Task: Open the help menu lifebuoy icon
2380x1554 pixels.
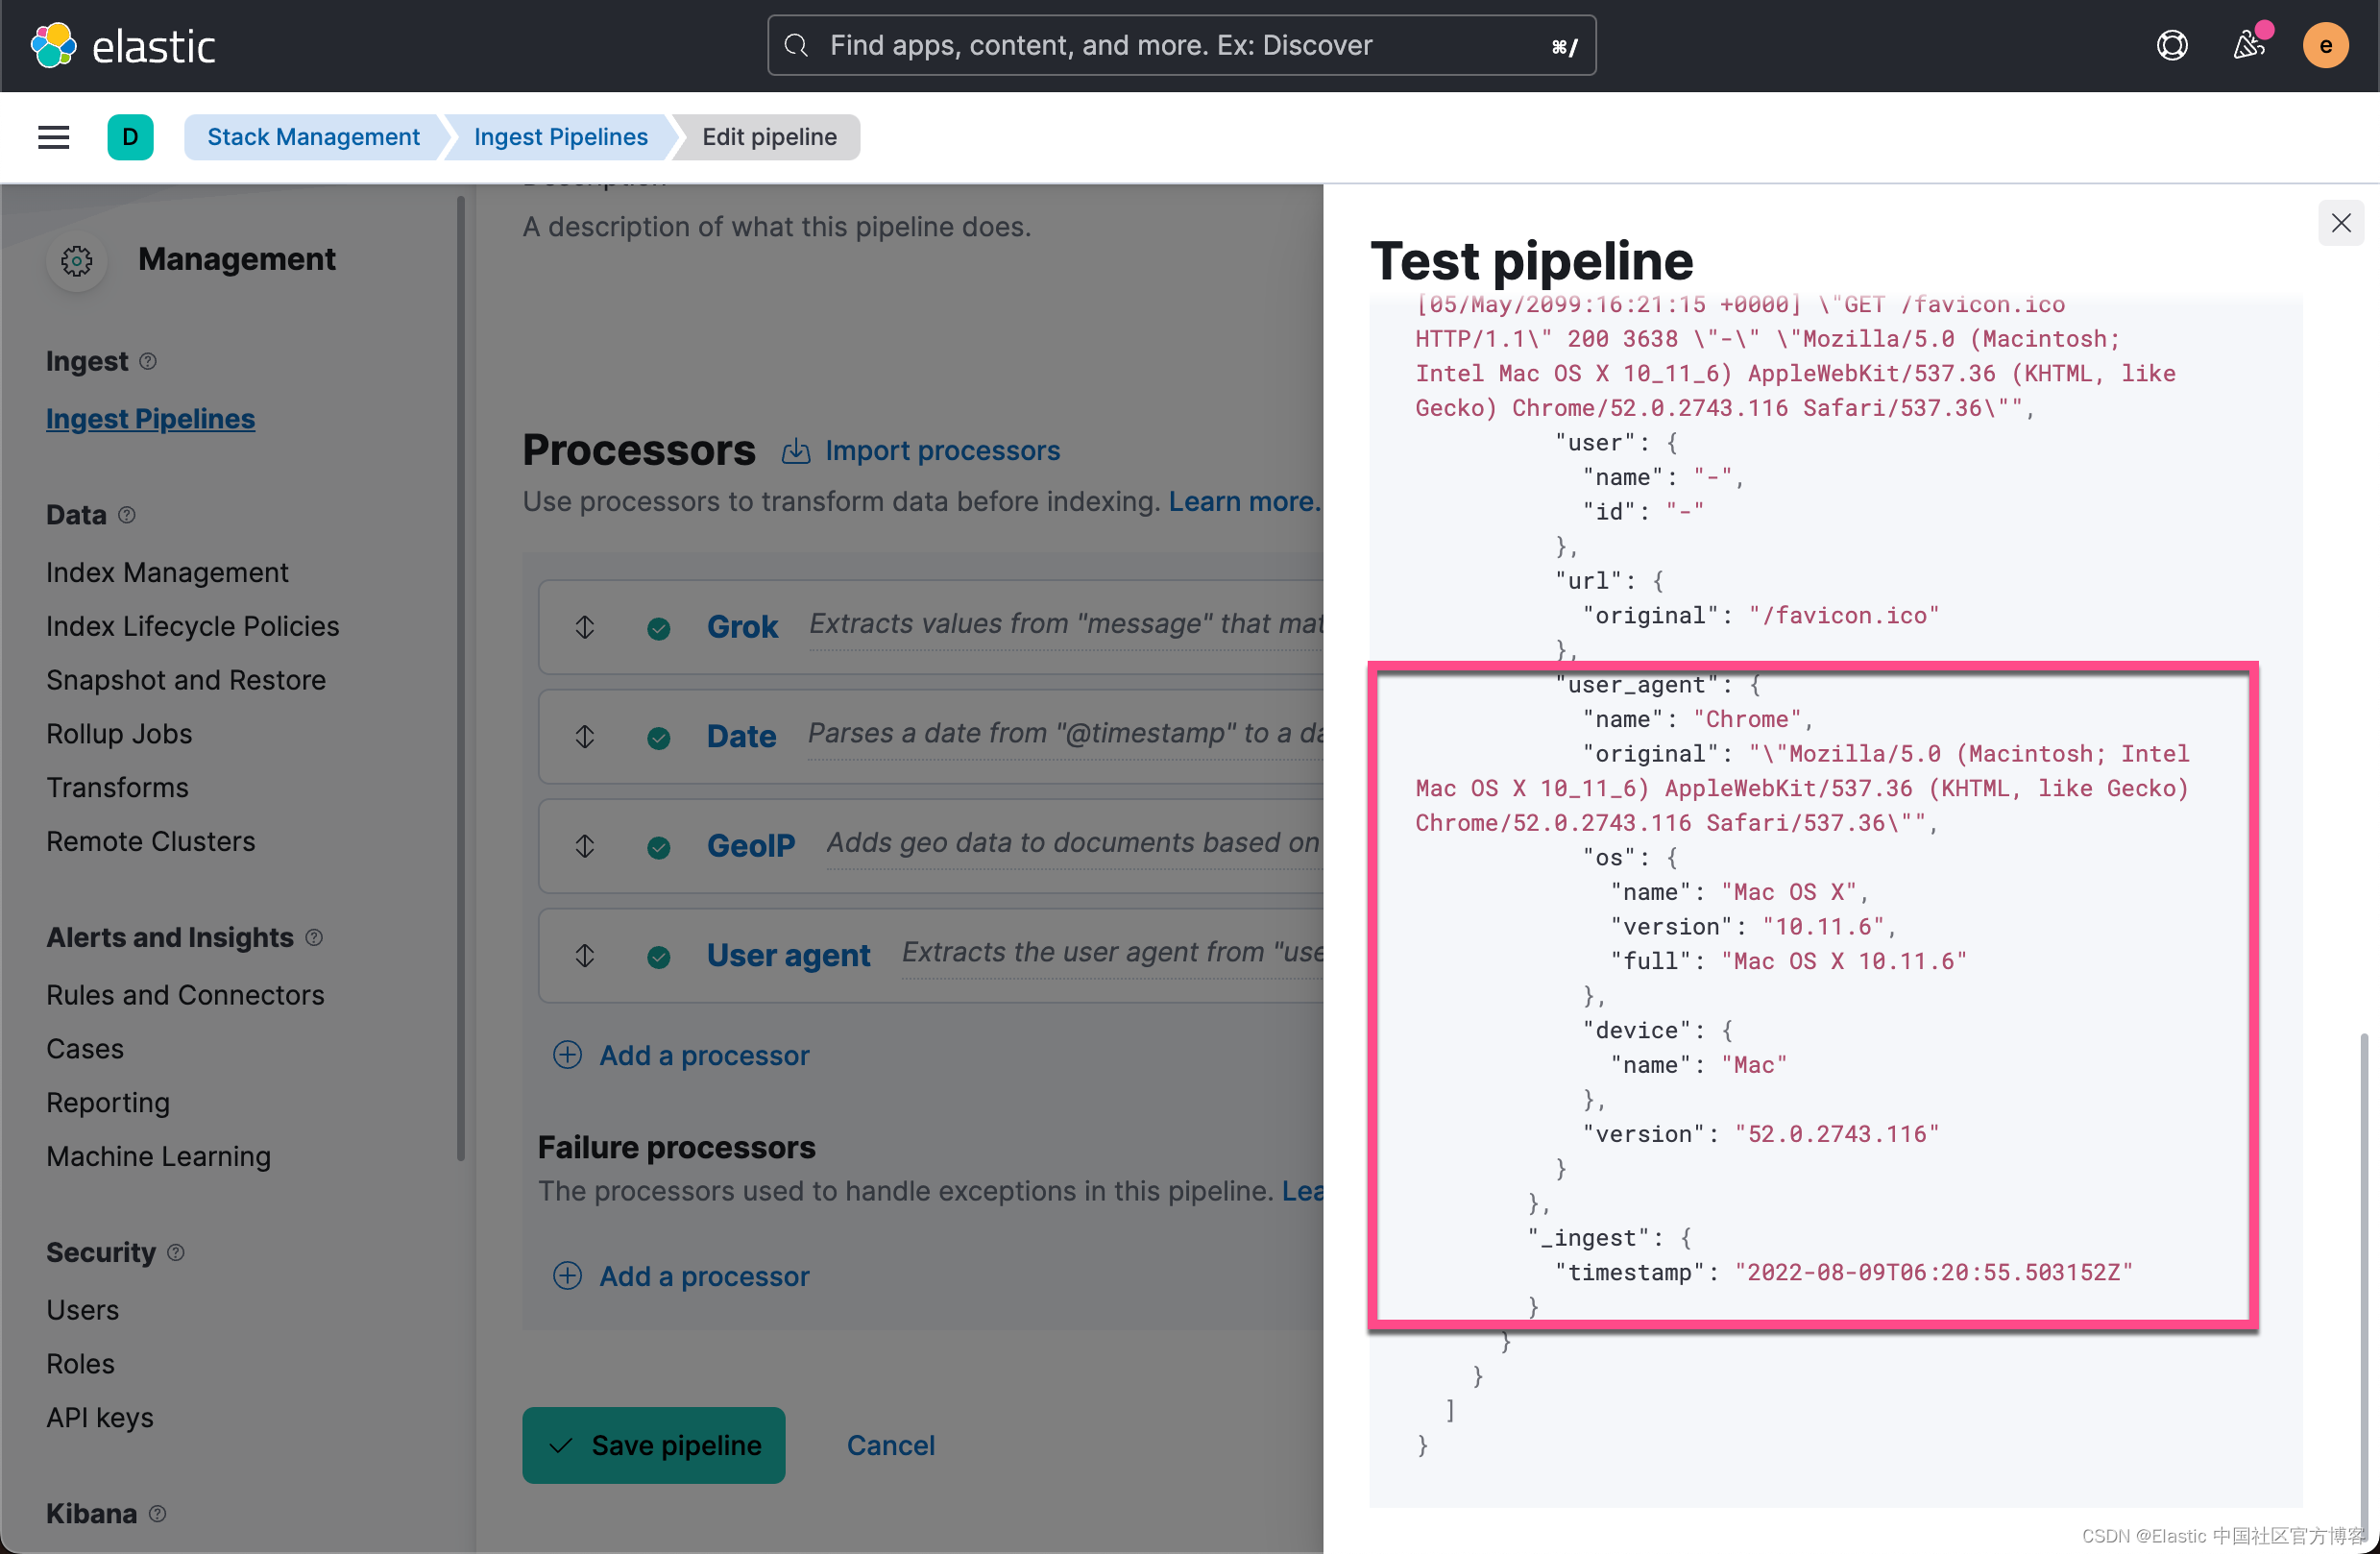Action: [2172, 46]
